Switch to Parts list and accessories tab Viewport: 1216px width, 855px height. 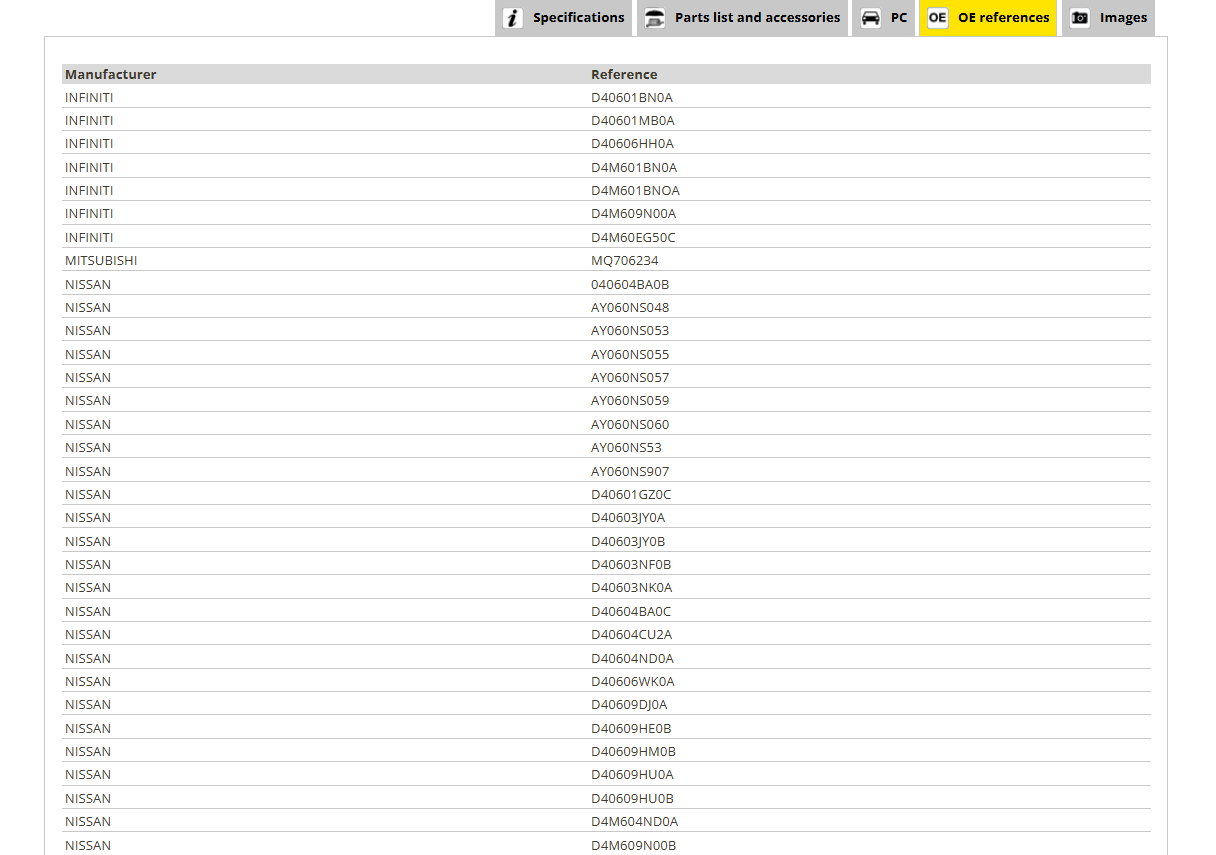coord(741,18)
